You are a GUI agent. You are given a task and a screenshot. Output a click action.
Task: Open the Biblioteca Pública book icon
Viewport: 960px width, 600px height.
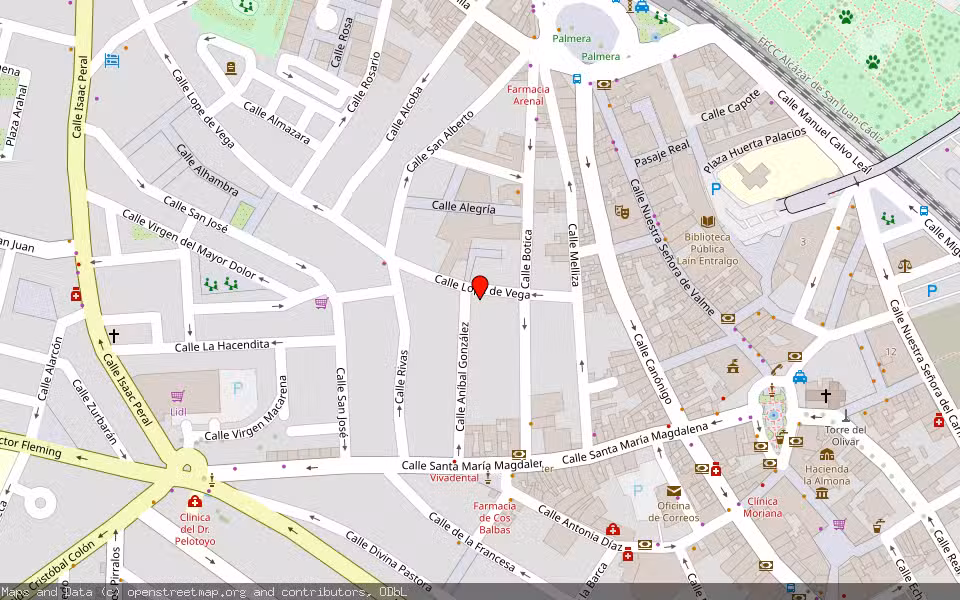708,222
